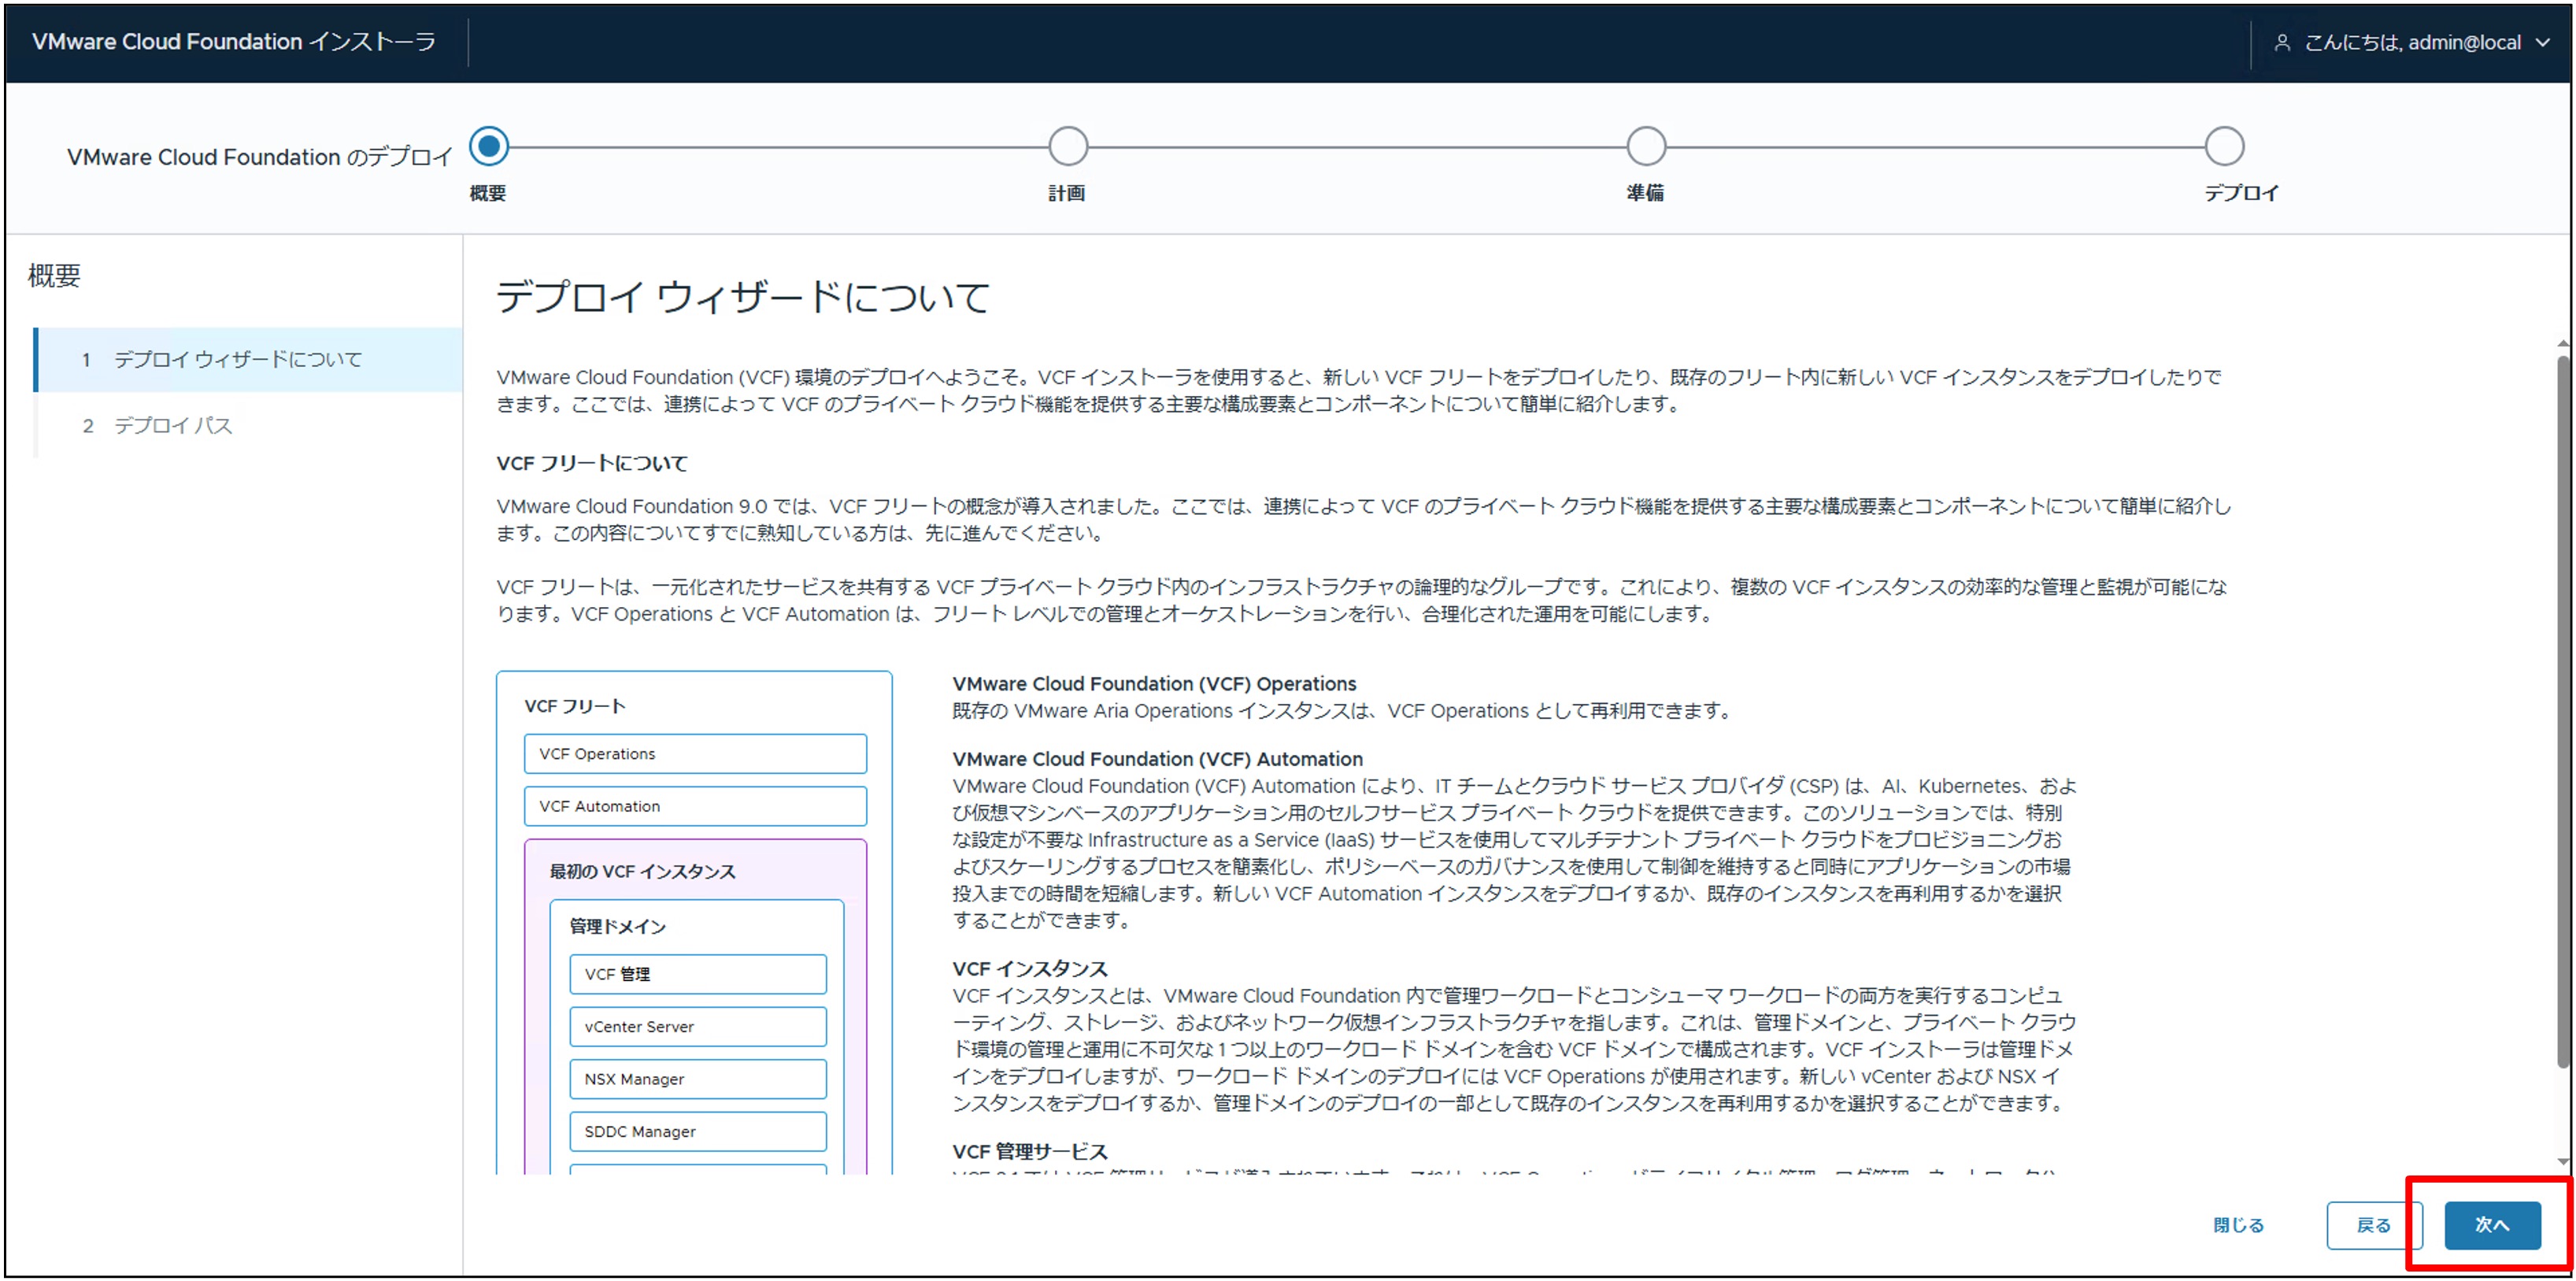
Task: Click the デプロイ step label
Action: 2242,193
